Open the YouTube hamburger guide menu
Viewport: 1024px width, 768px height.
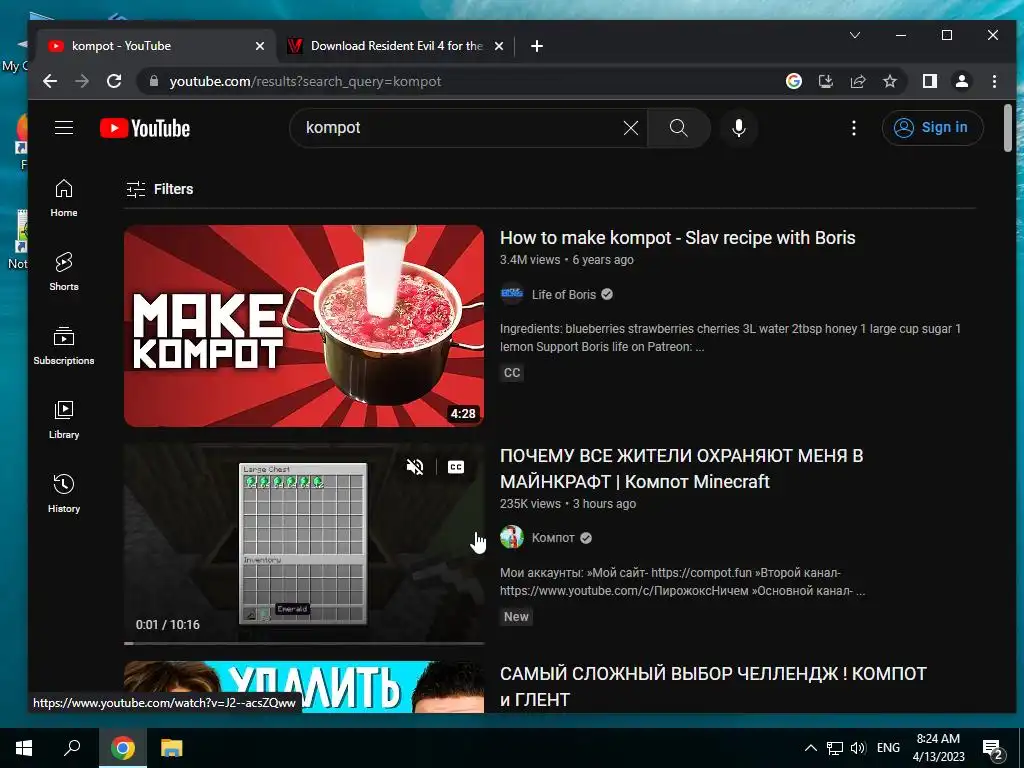[x=64, y=127]
